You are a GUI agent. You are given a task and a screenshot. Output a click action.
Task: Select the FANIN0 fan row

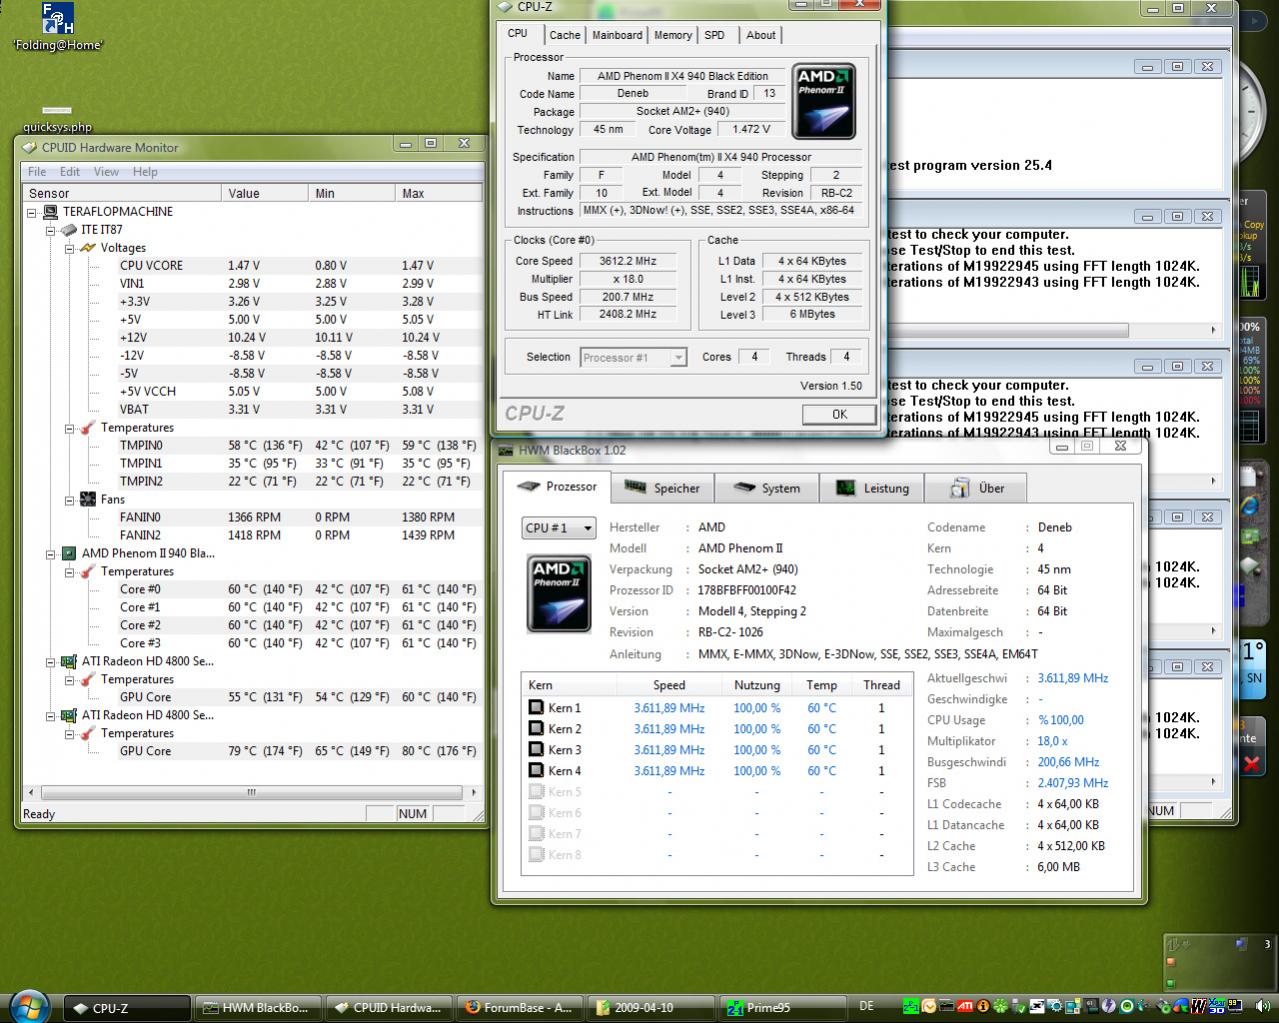(253, 517)
